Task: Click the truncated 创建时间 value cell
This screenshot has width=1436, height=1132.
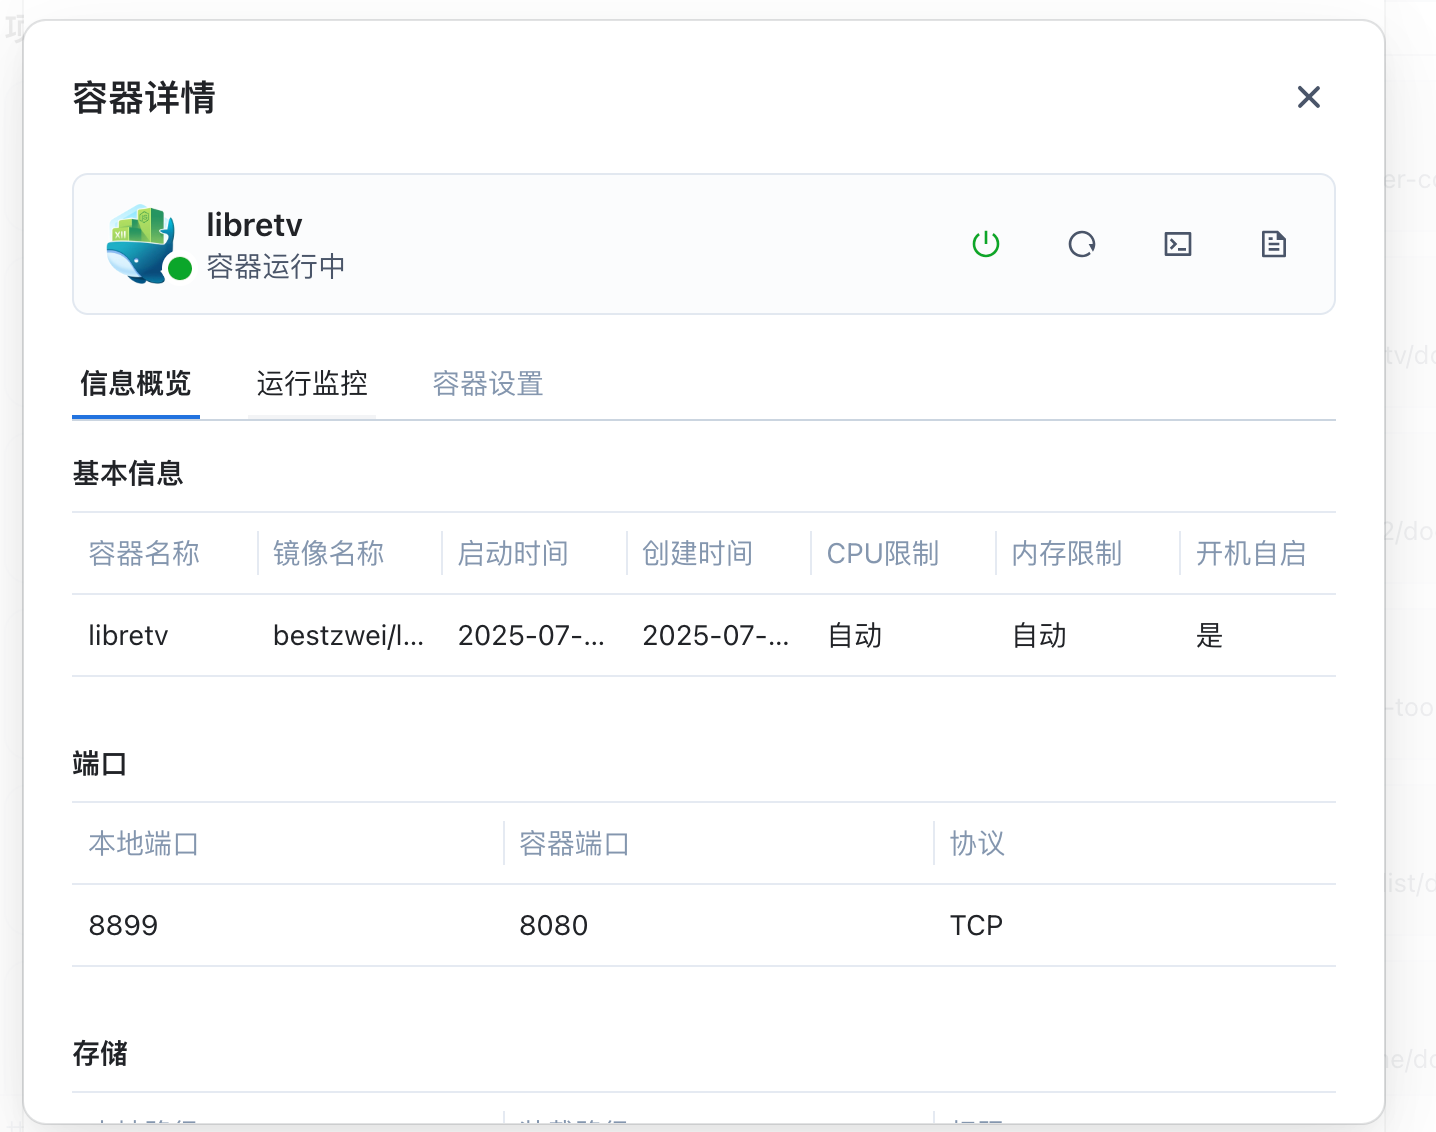Action: tap(715, 636)
